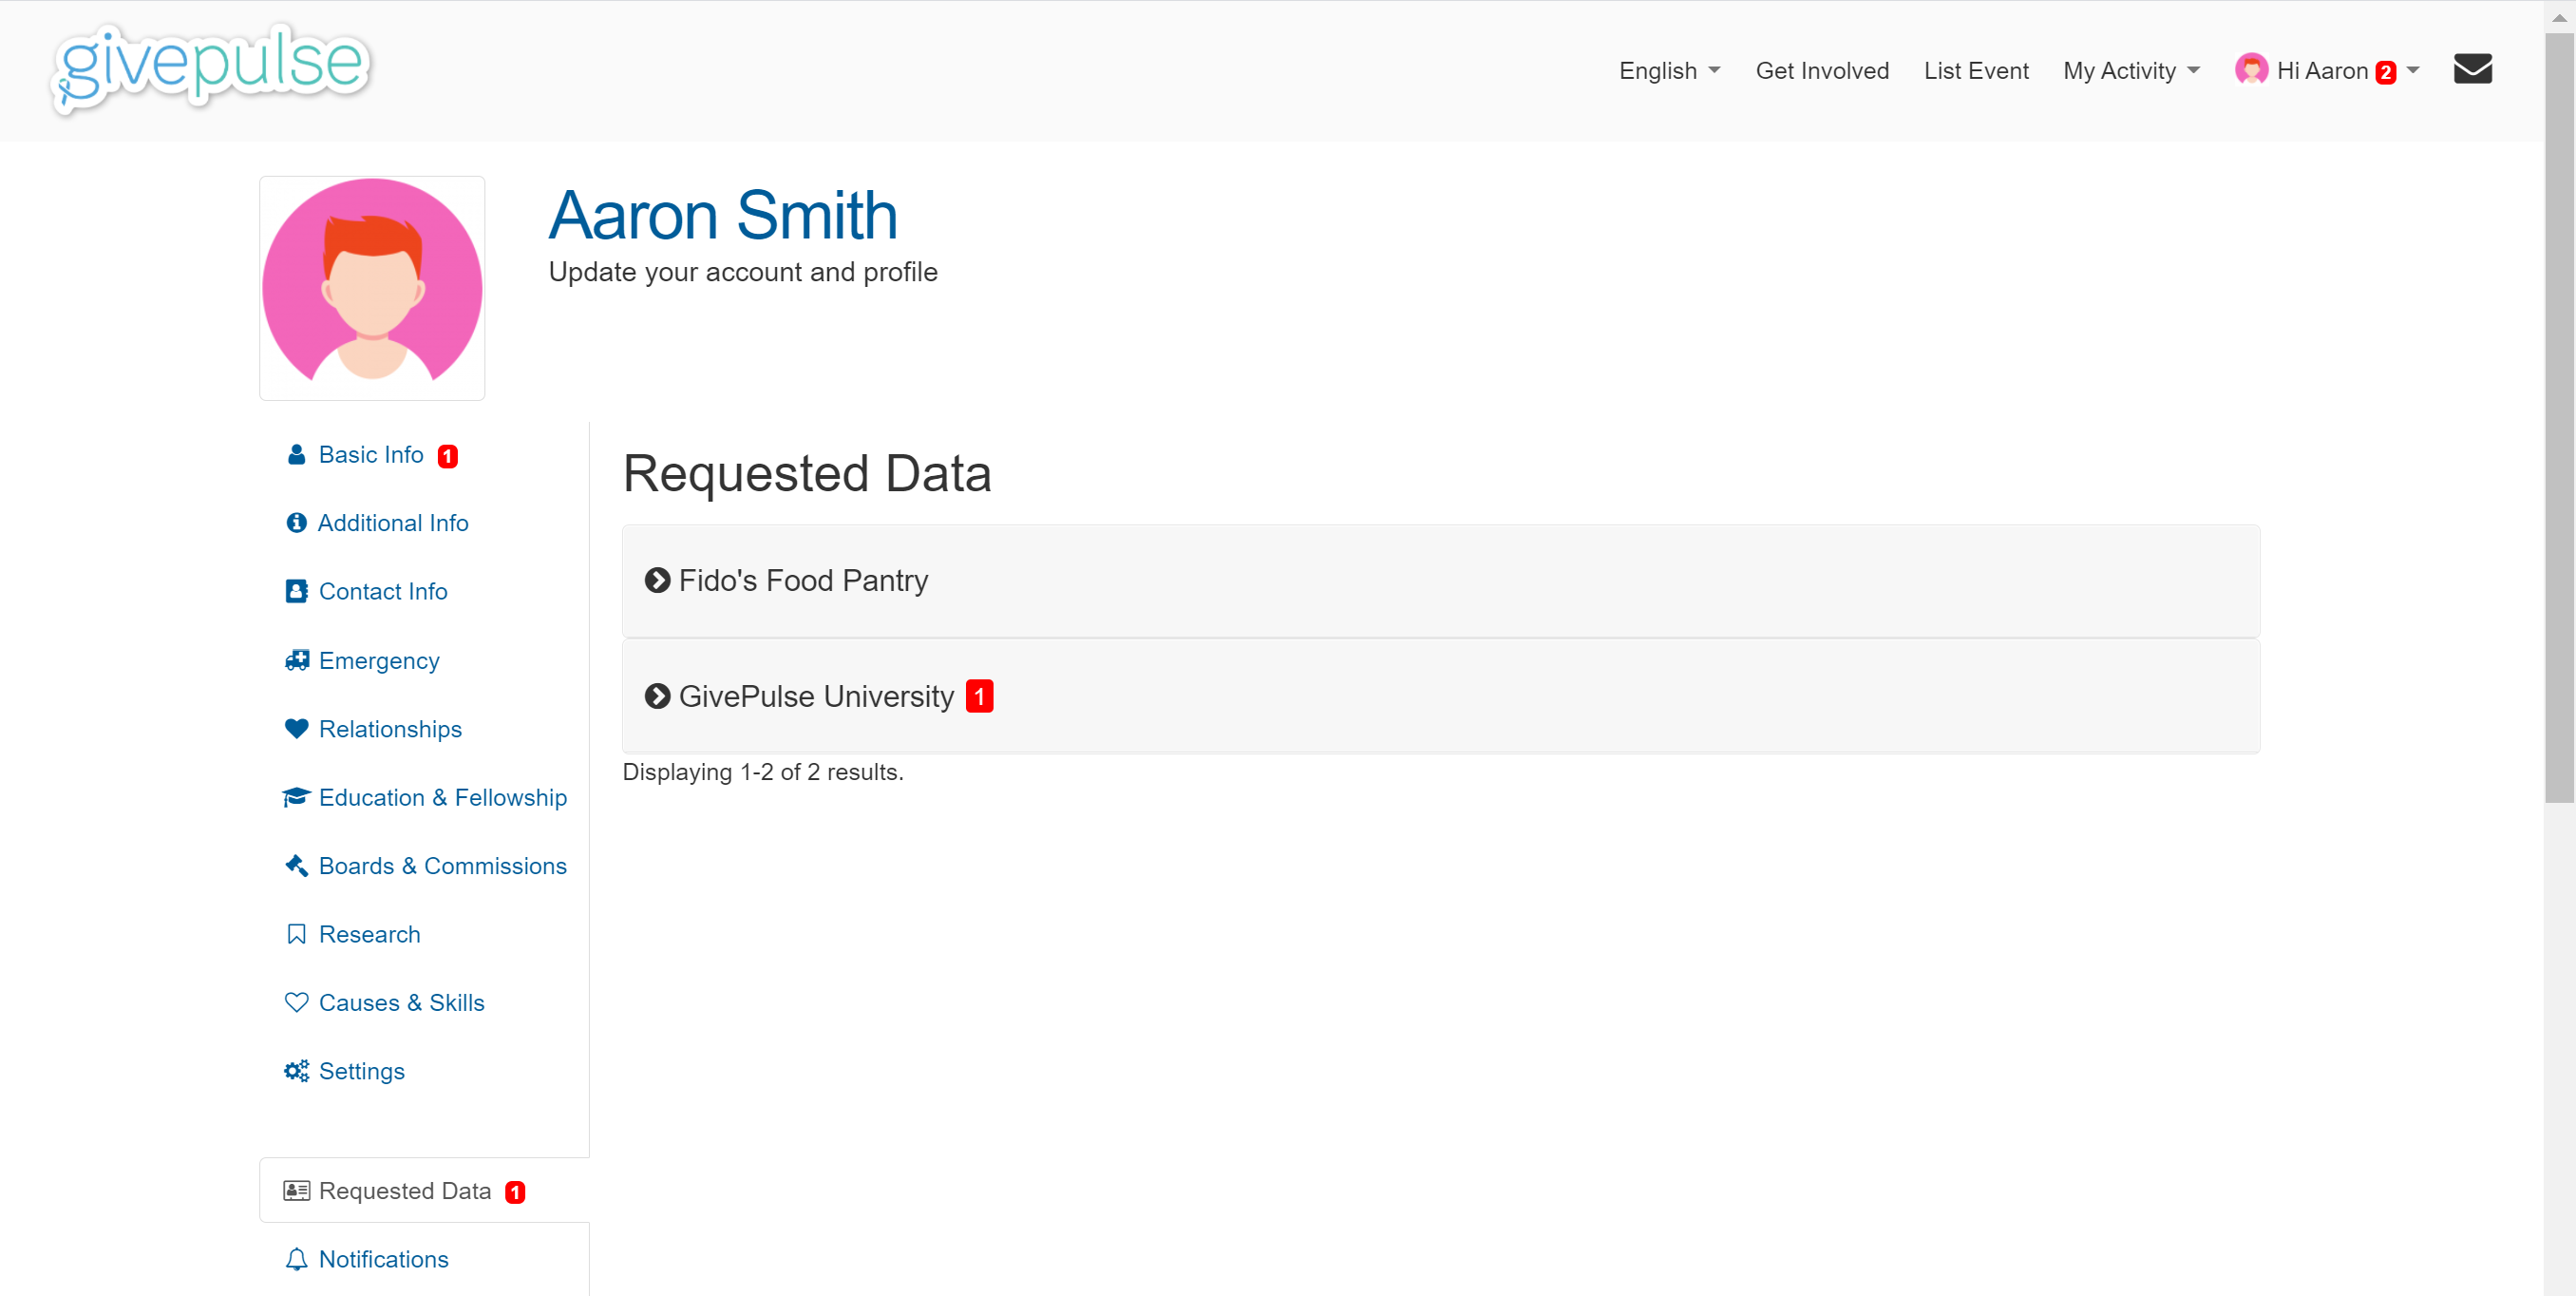Open Emergency section
The width and height of the screenshot is (2576, 1296).
tap(379, 660)
